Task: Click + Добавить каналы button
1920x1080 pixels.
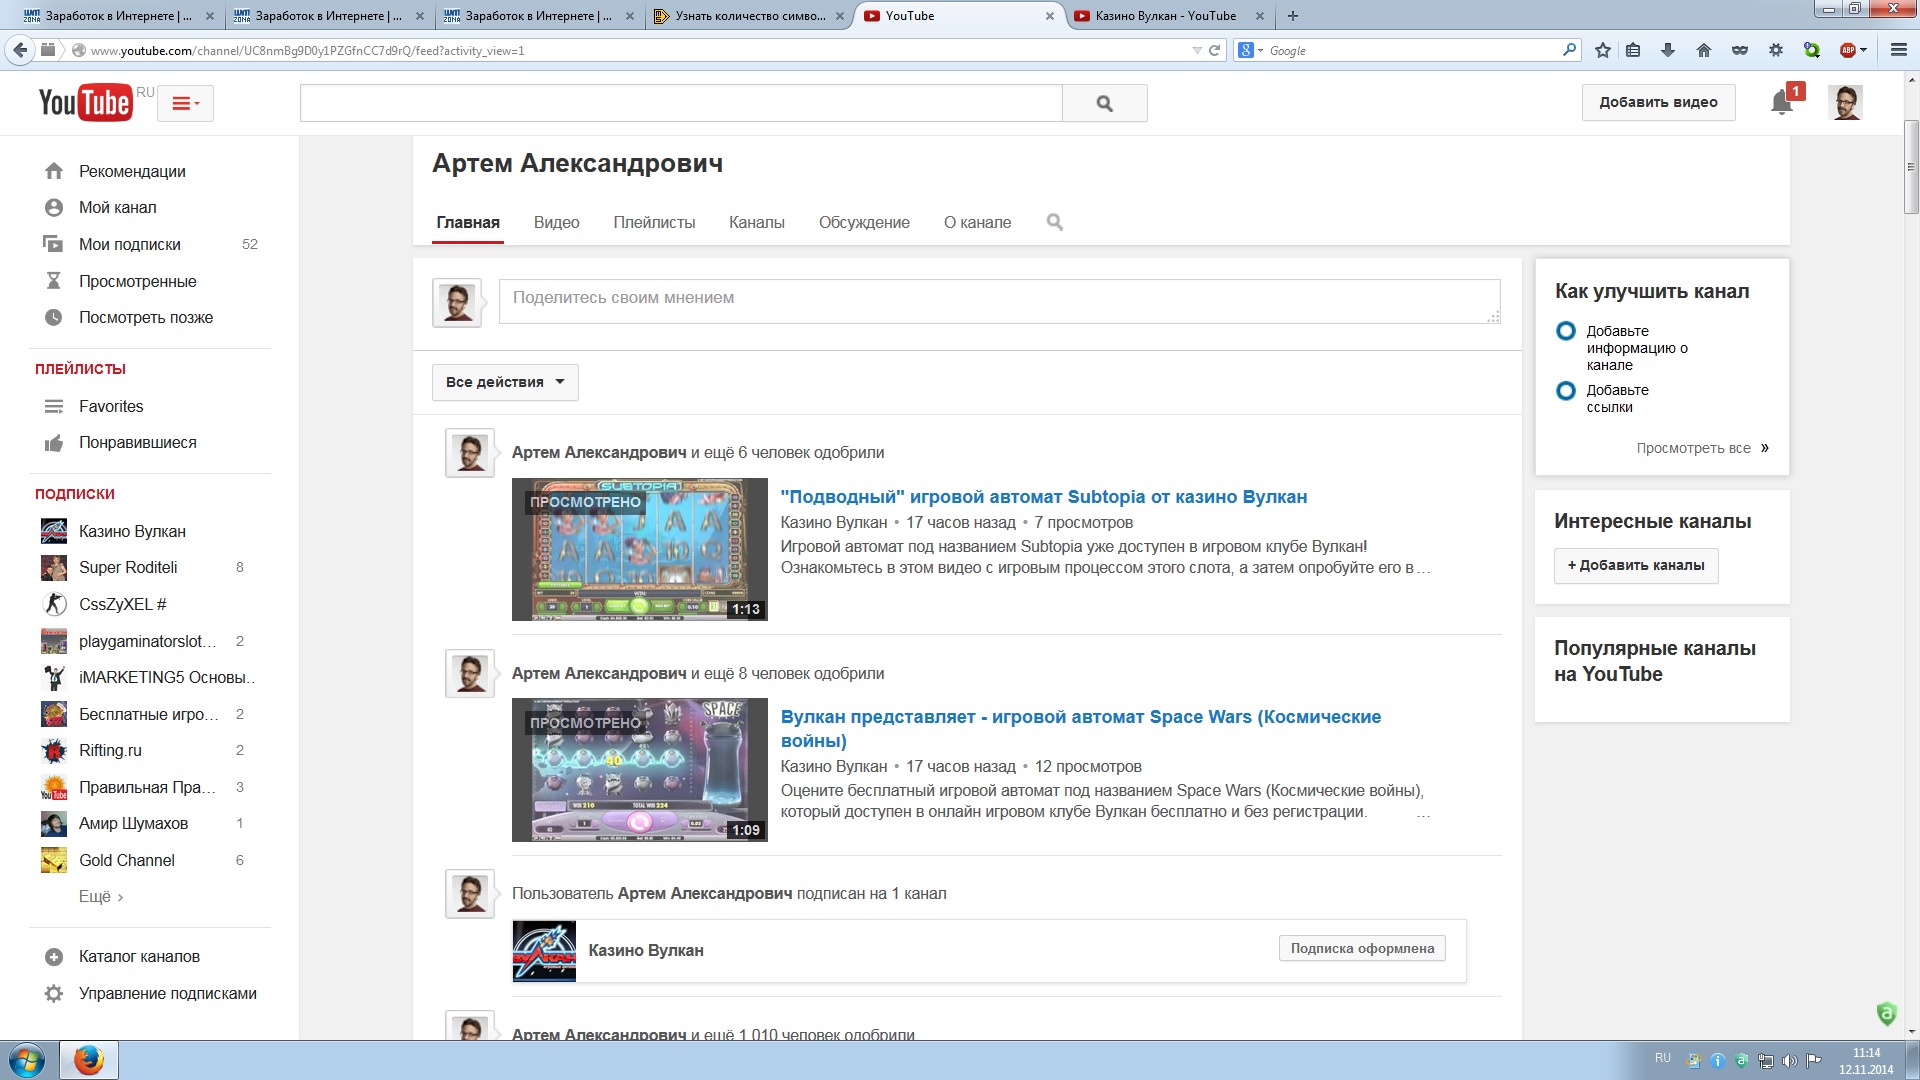Action: click(1636, 565)
